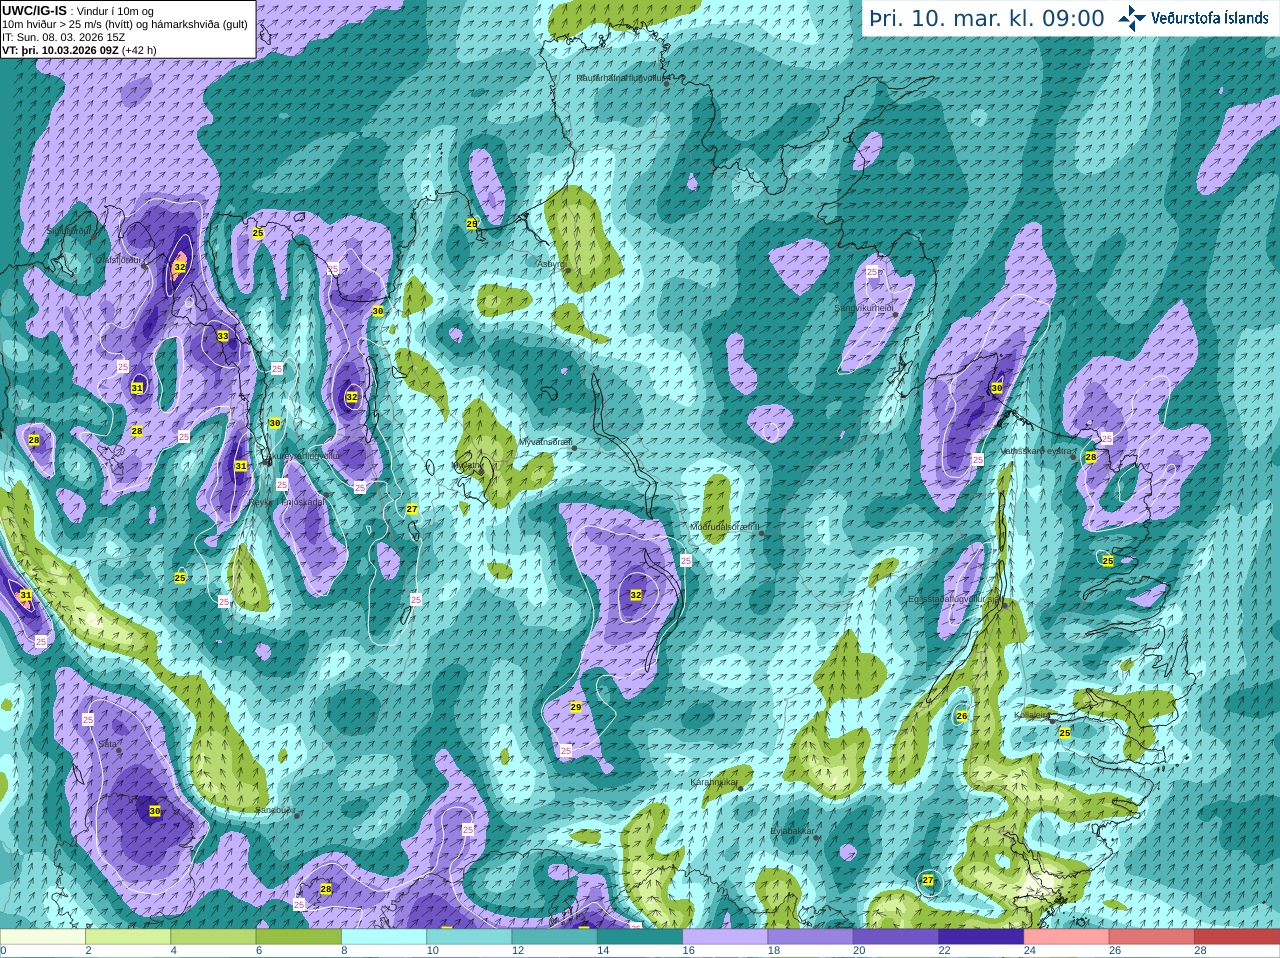The height and width of the screenshot is (958, 1280).
Task: Select the Ásbyrgi station label
Action: tap(551, 264)
